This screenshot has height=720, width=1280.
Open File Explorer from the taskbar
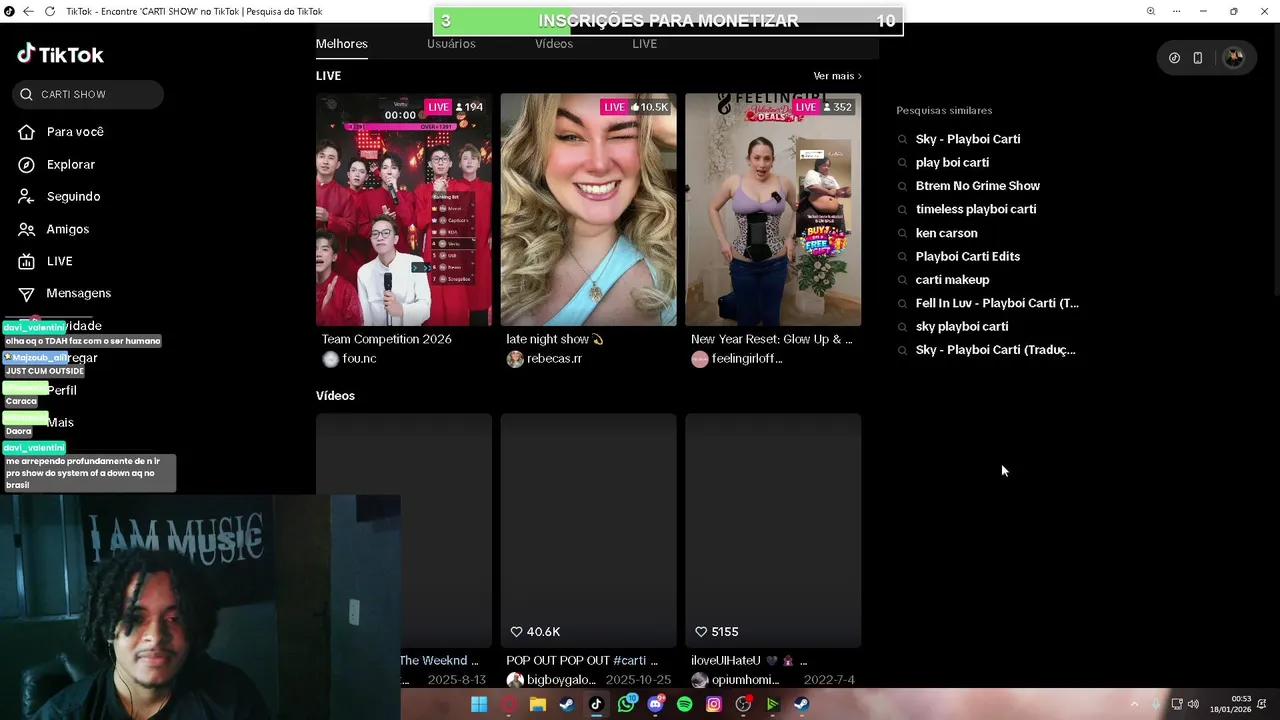(538, 704)
